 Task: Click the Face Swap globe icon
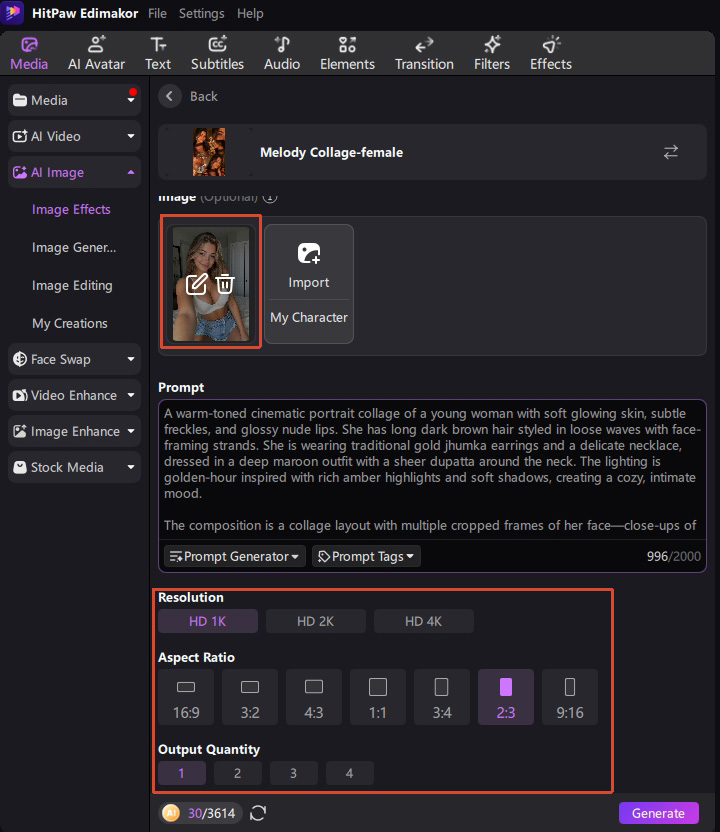coord(20,359)
